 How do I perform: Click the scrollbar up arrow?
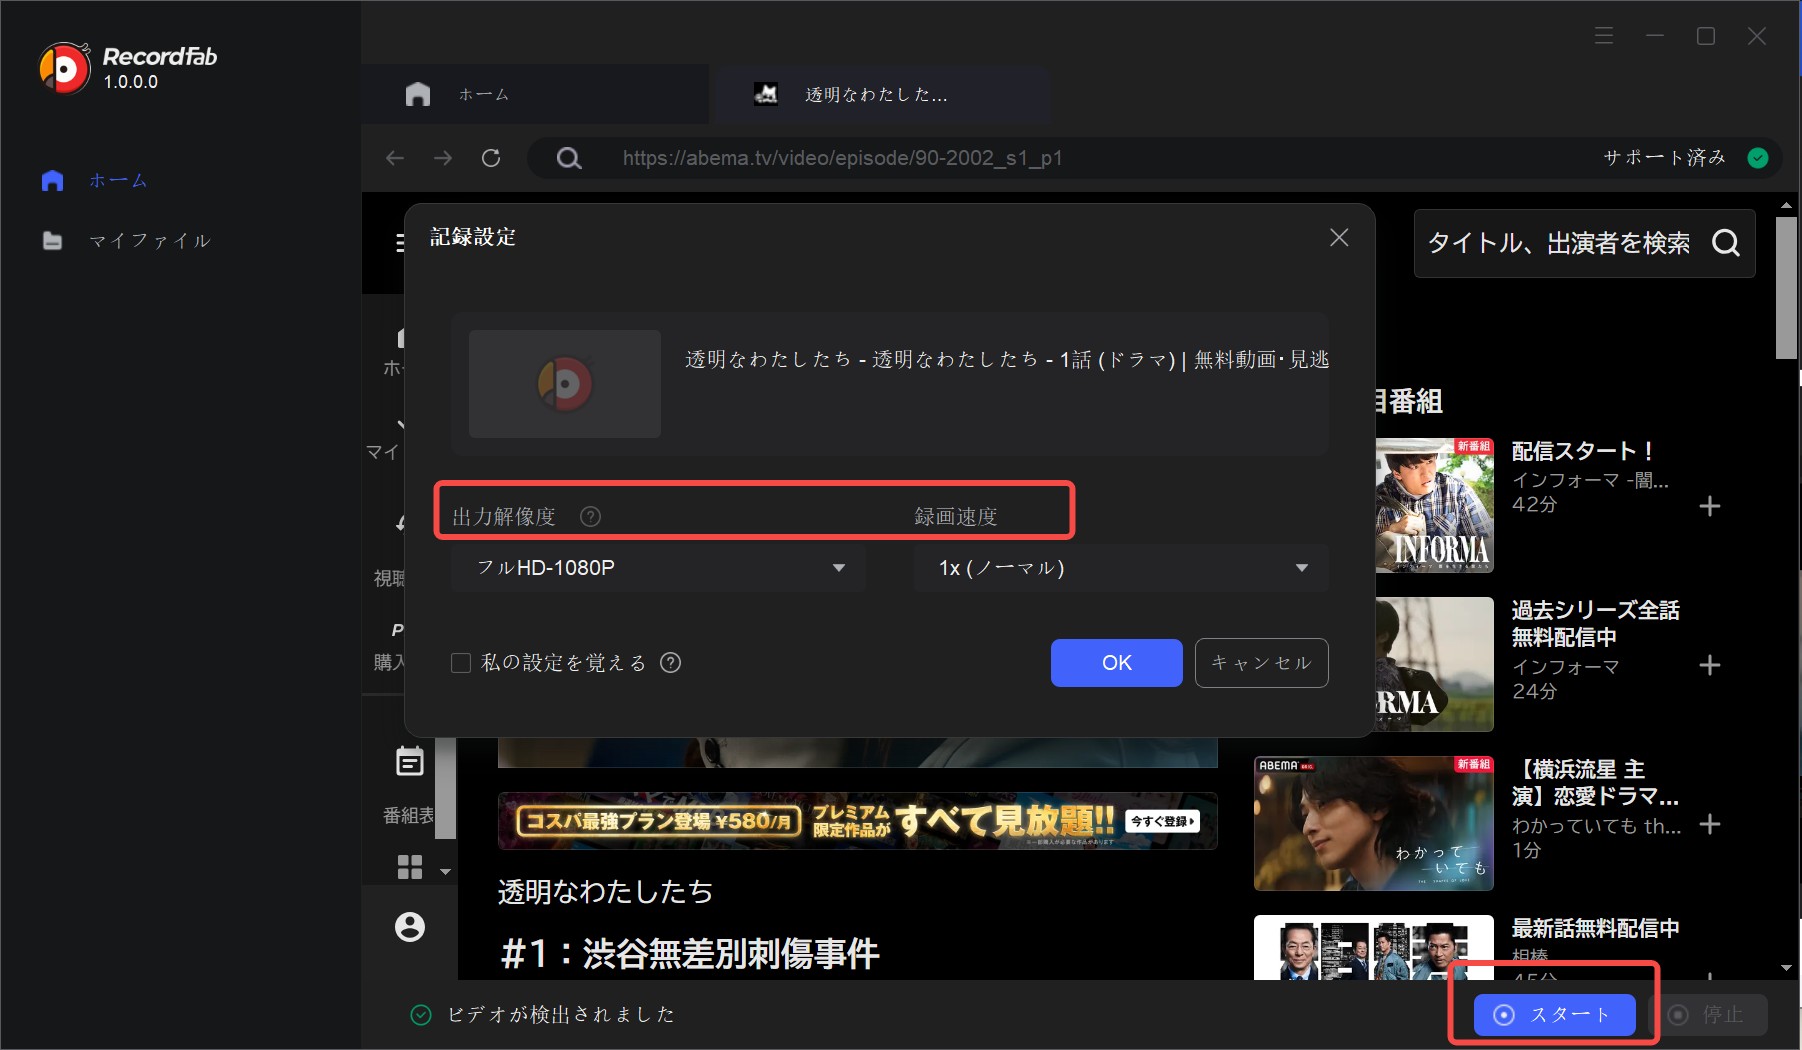[1787, 206]
